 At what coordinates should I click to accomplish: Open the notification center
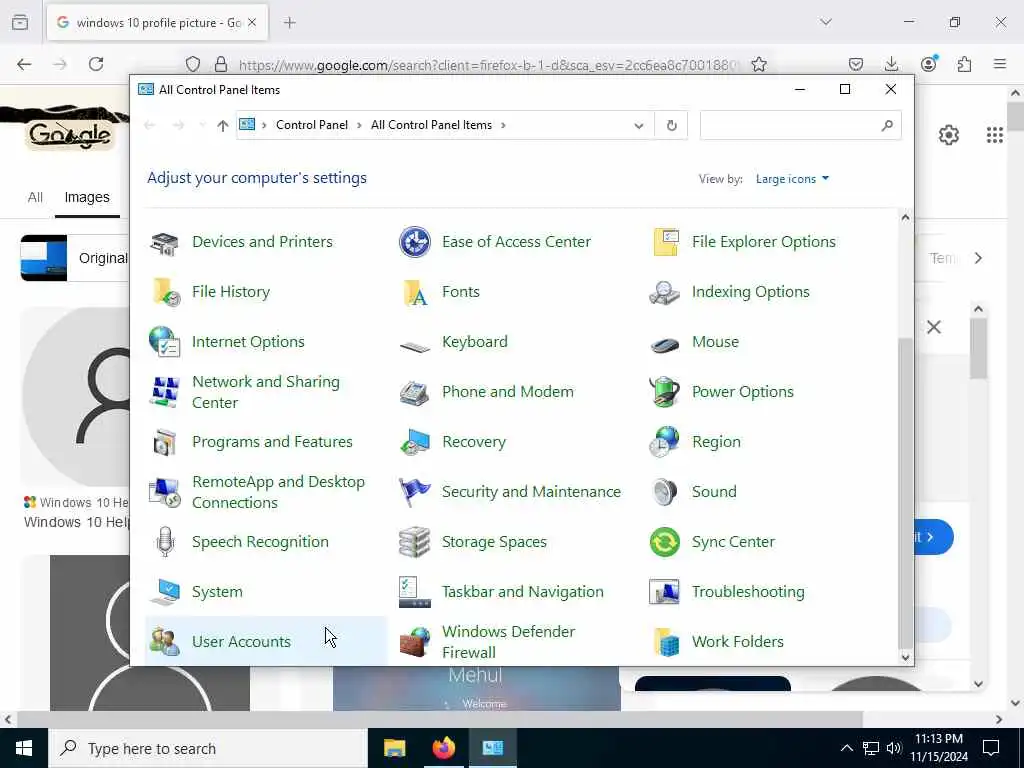tap(991, 748)
